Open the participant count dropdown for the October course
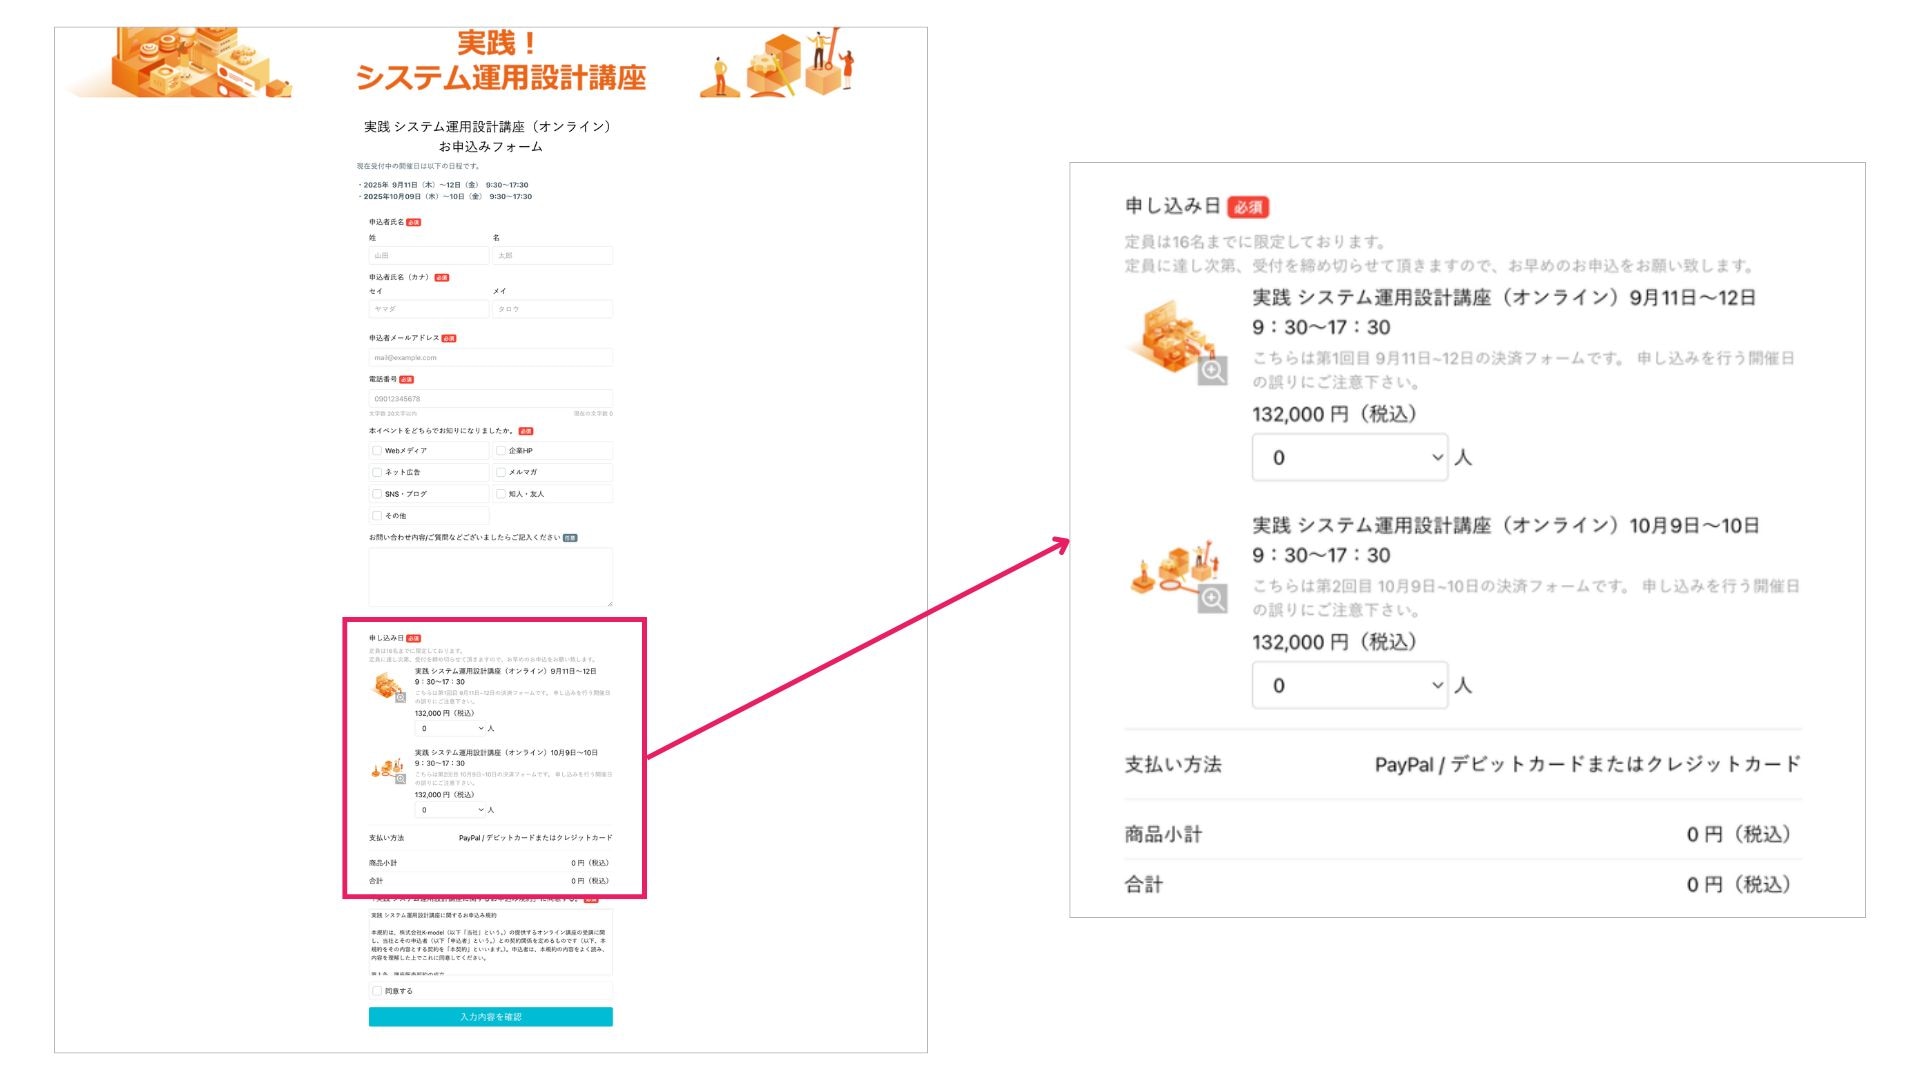The image size is (1920, 1080). (1349, 685)
